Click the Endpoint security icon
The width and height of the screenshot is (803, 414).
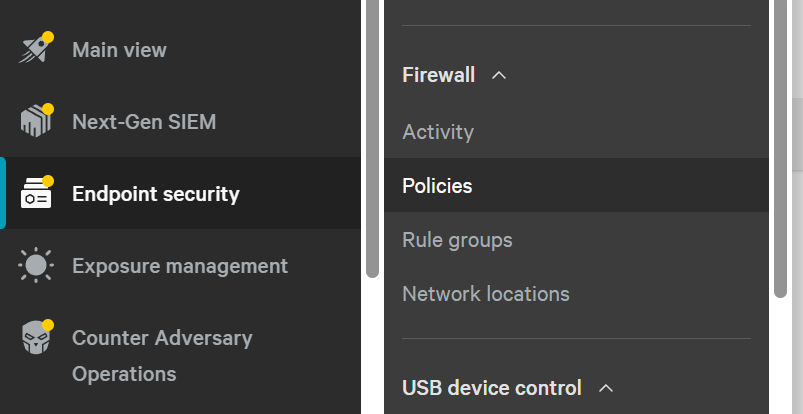36,193
